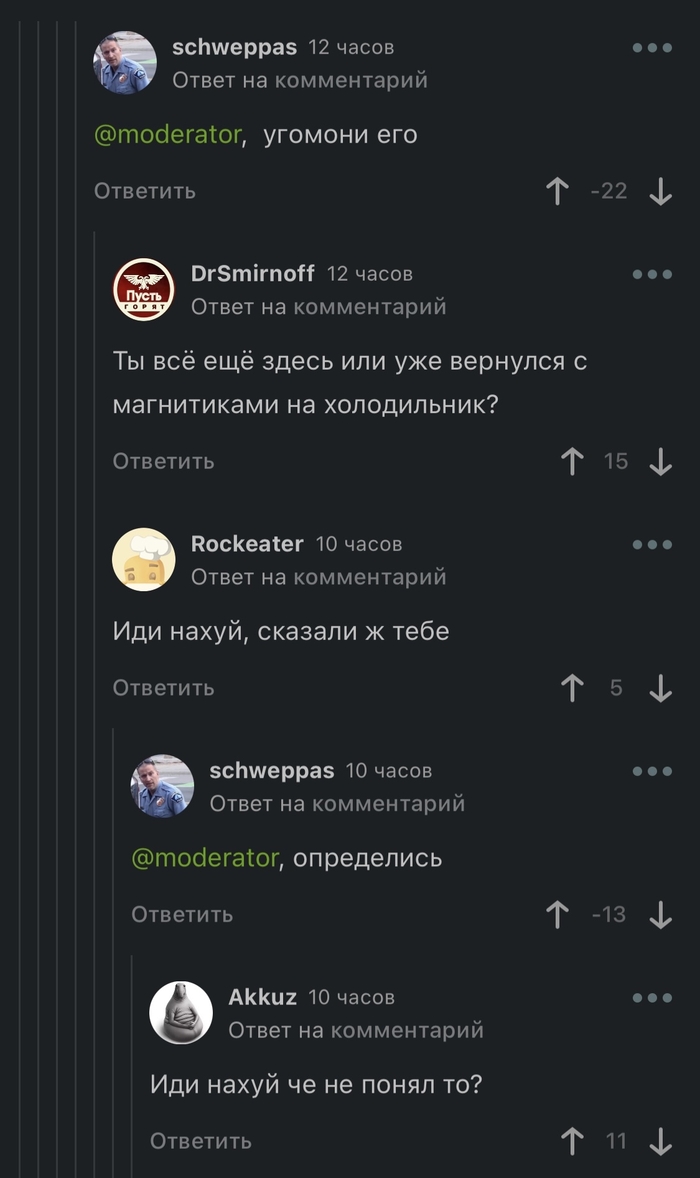Upvote schweppas's "угомони его" comment

pyautogui.click(x=557, y=191)
